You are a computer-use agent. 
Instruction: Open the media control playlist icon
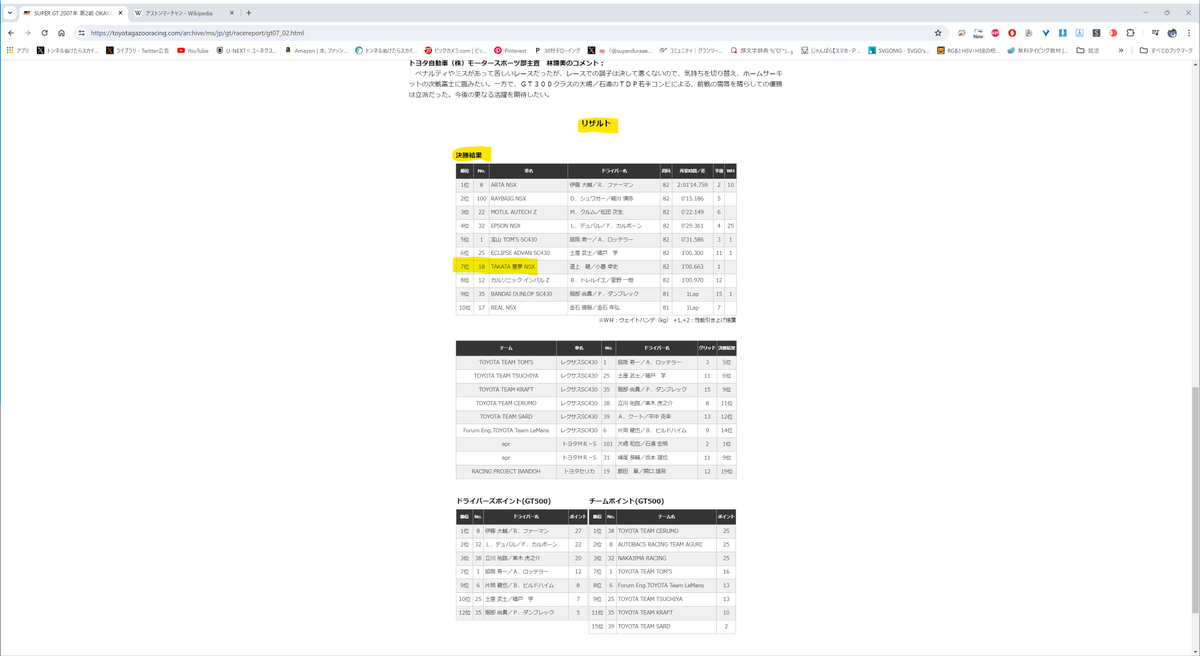tap(1155, 32)
